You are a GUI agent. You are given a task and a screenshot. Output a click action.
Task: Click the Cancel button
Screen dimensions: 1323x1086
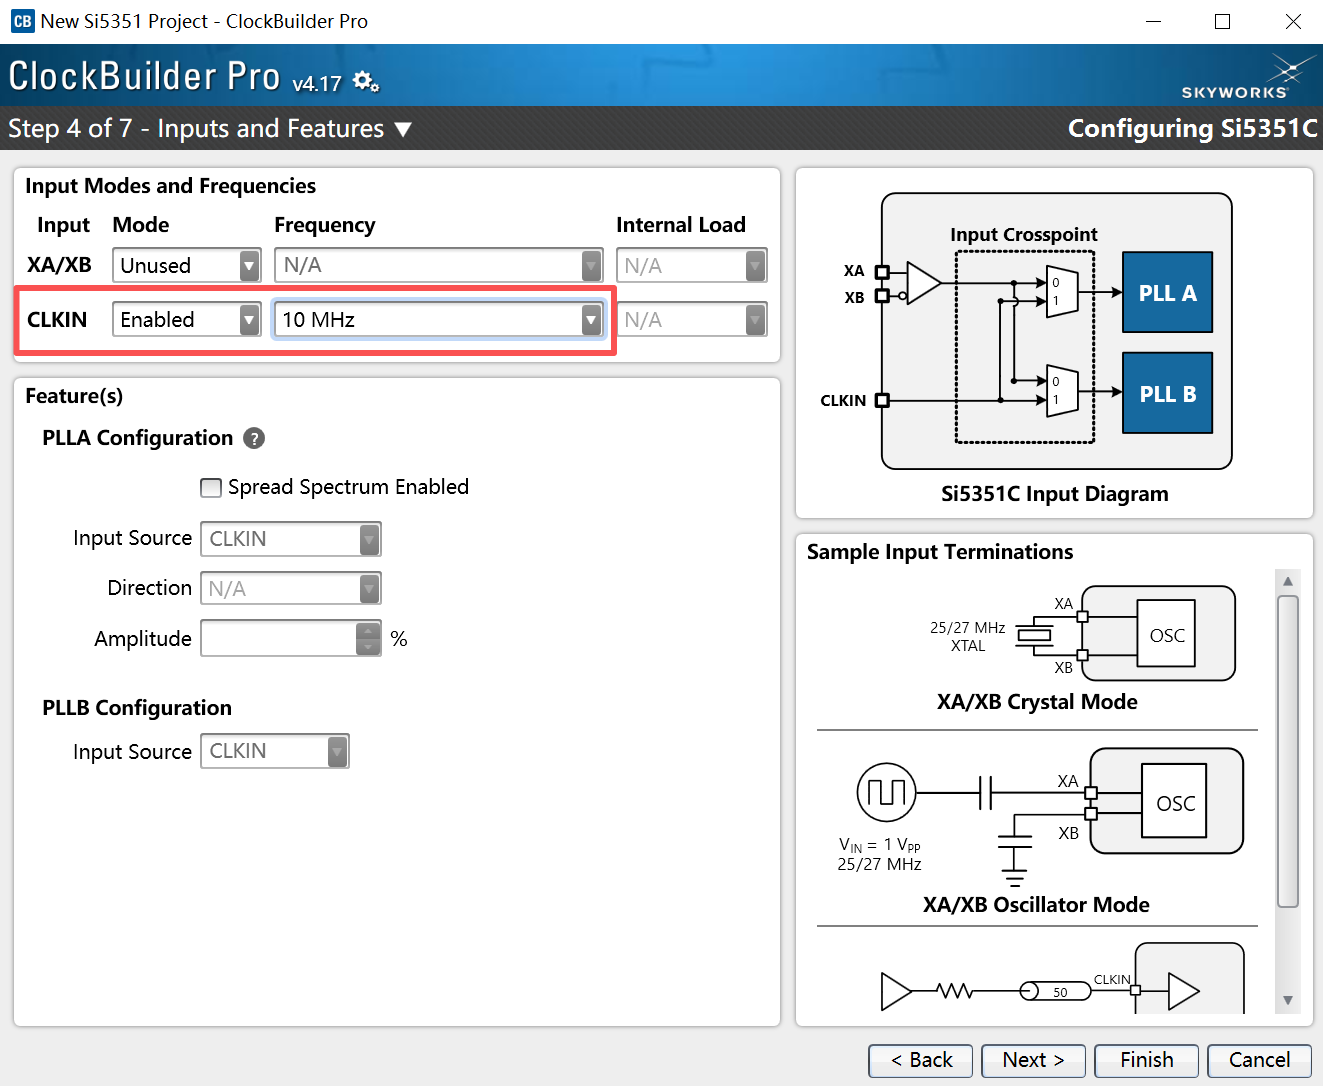[x=1259, y=1060]
